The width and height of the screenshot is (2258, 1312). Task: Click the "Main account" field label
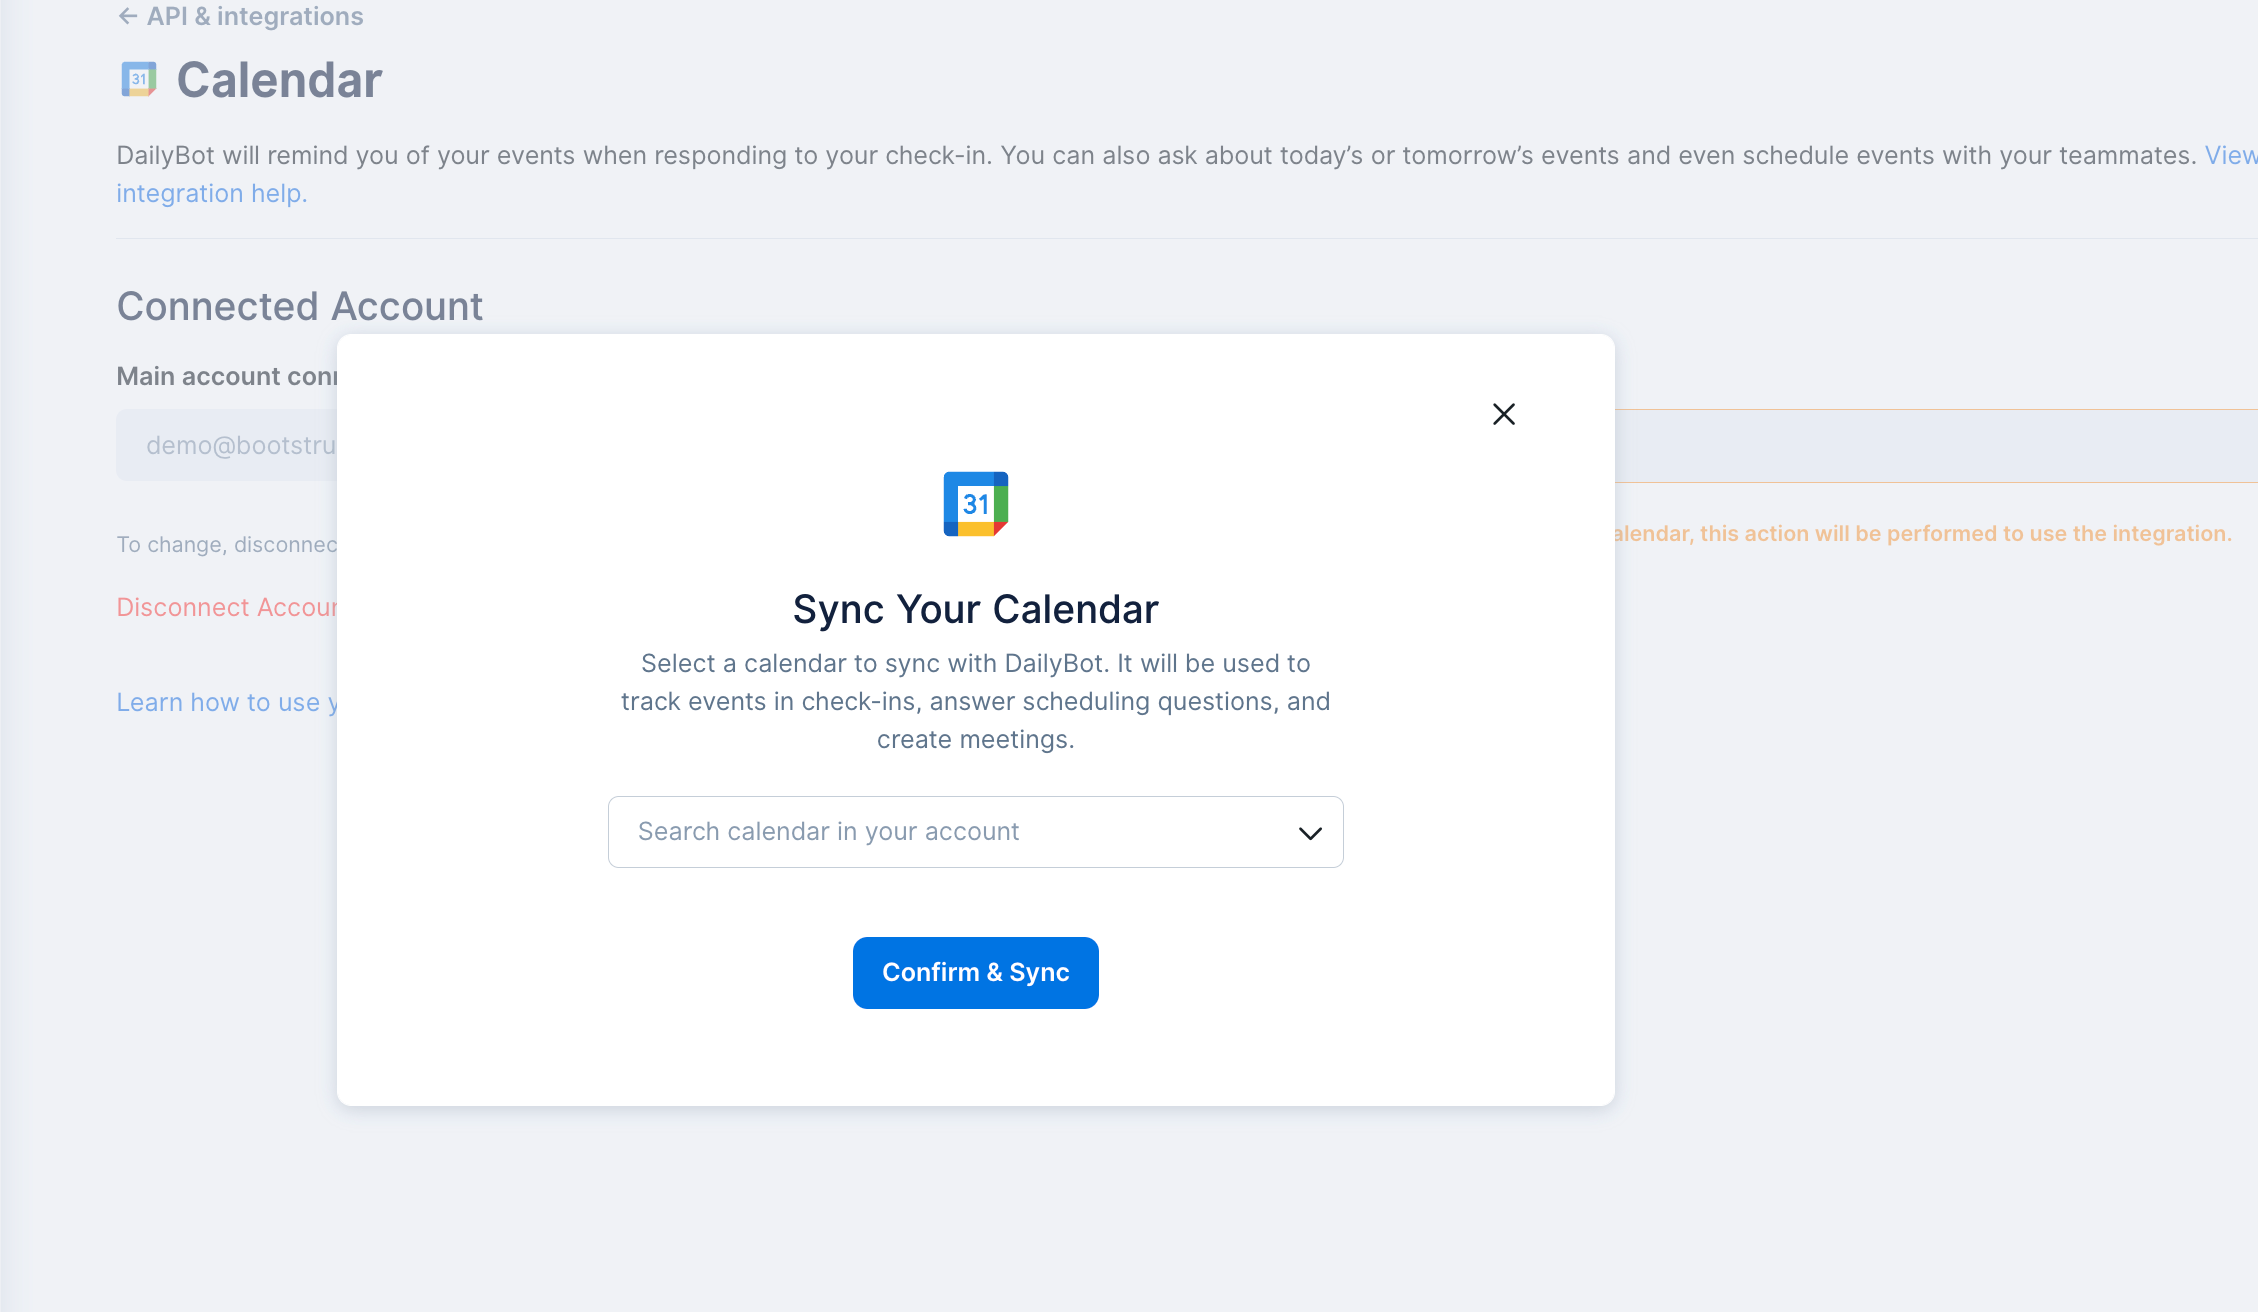[227, 376]
